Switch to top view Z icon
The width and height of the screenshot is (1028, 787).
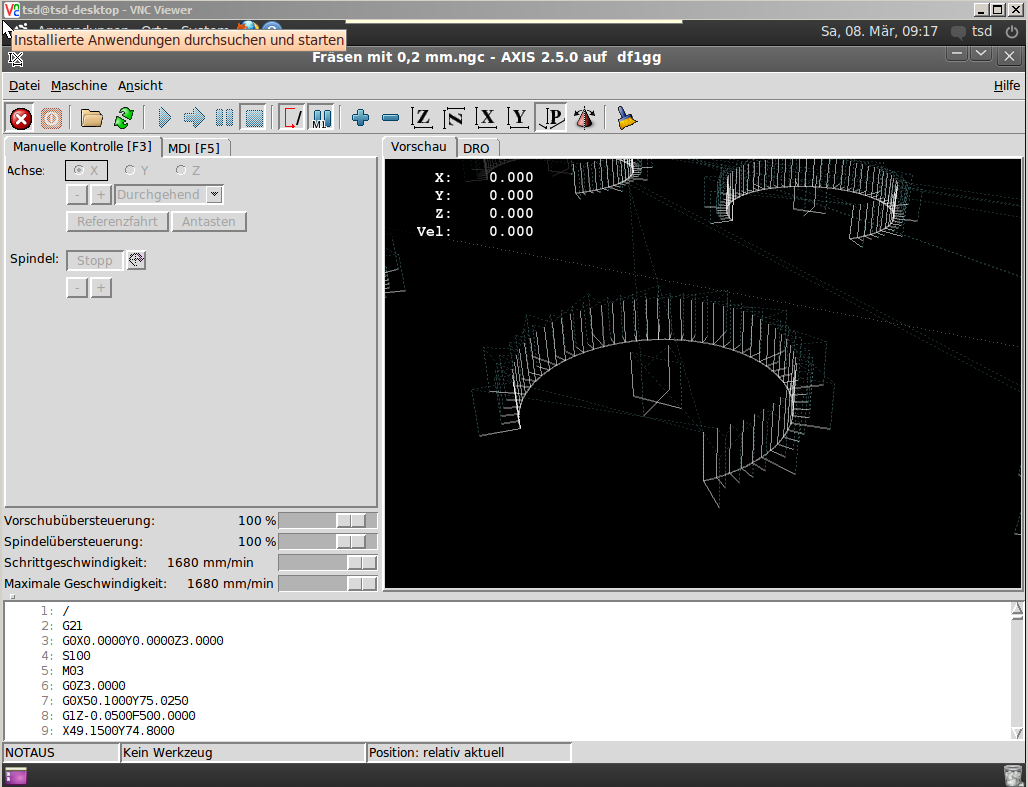click(x=422, y=119)
